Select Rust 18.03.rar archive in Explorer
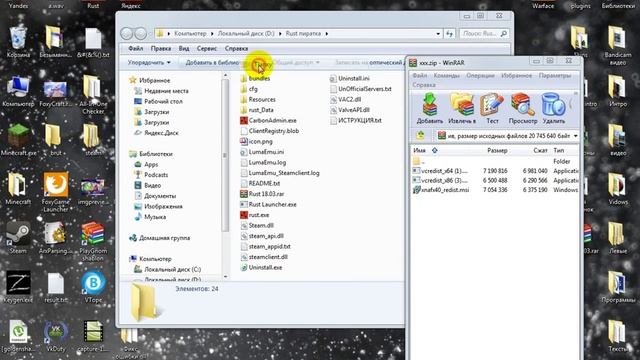Screen dimensions: 640x360 tap(262, 194)
